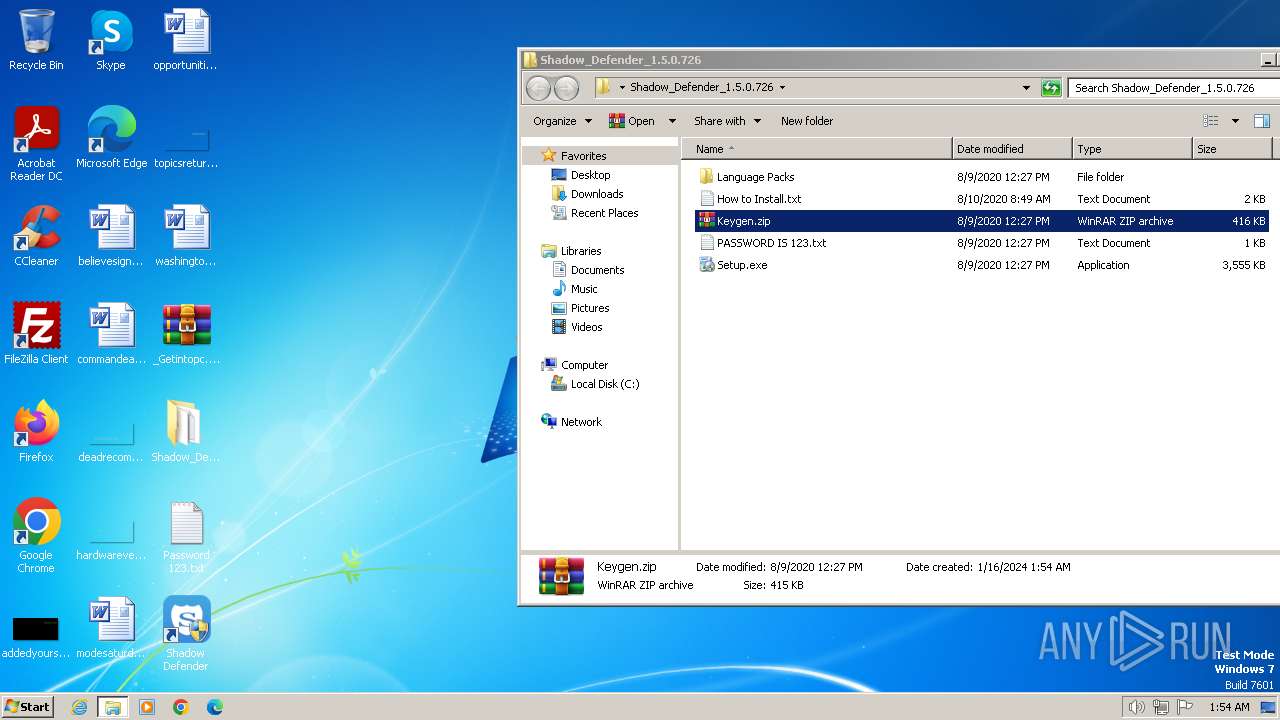Open Chrome from the taskbar
The image size is (1280, 720).
(x=181, y=707)
